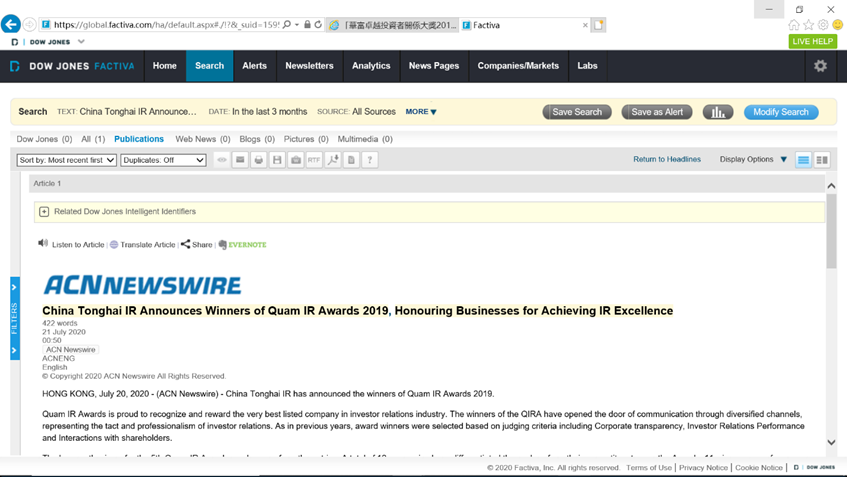Select the Web News tab

click(x=202, y=139)
